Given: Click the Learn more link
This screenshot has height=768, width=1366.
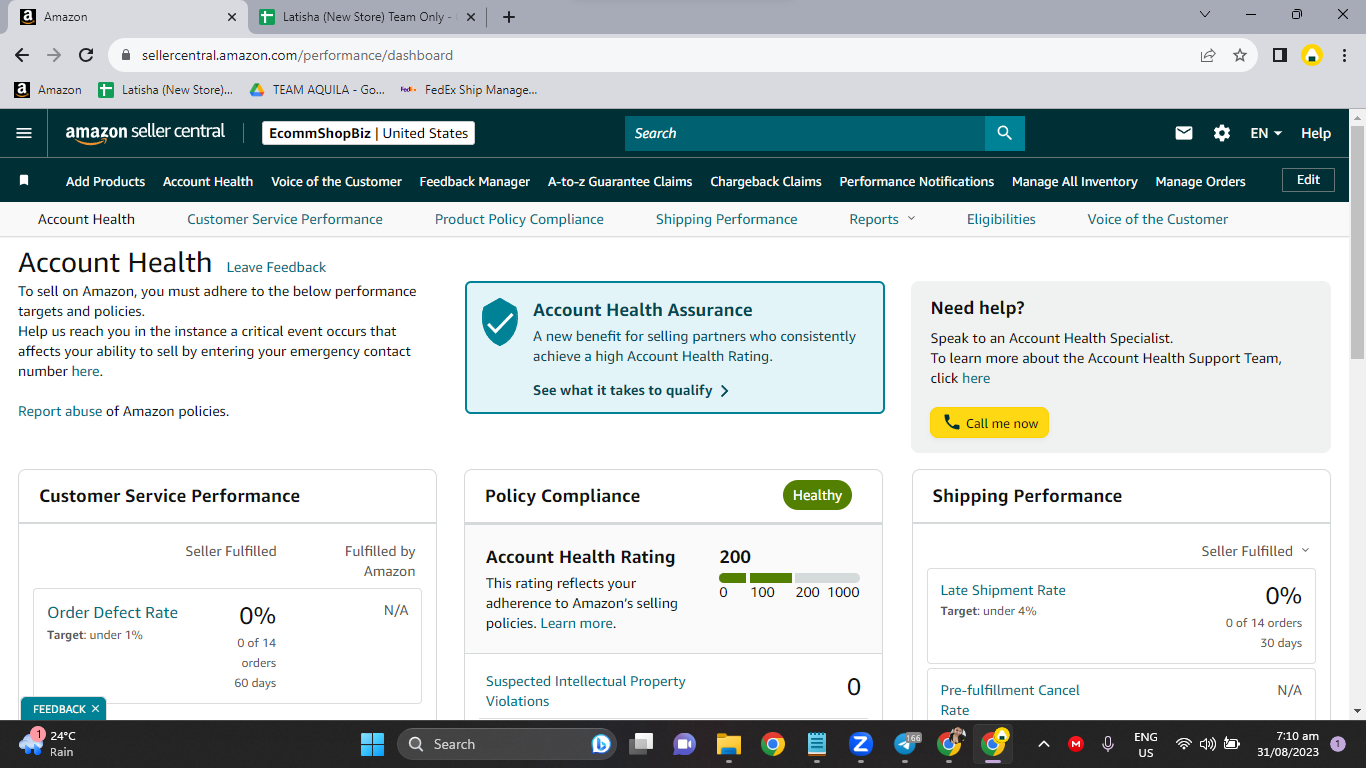Looking at the screenshot, I should 576,623.
